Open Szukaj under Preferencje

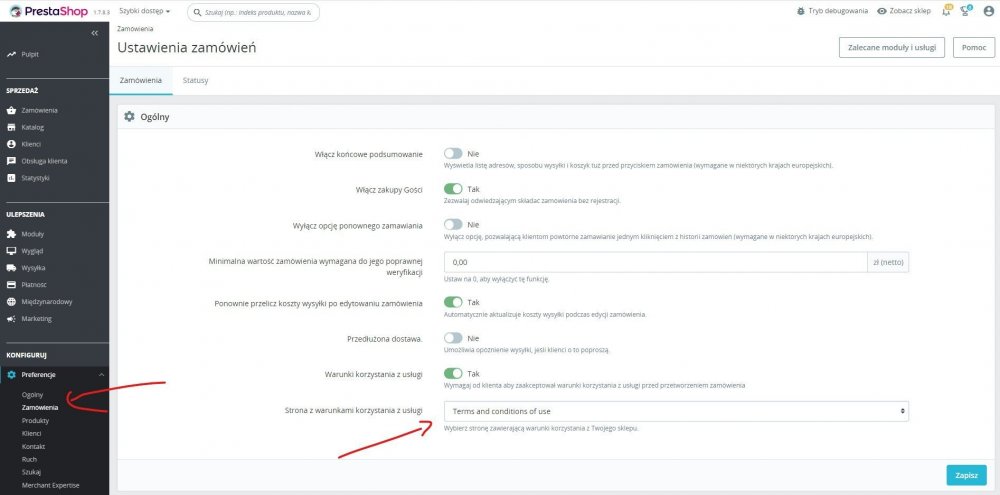[x=31, y=472]
